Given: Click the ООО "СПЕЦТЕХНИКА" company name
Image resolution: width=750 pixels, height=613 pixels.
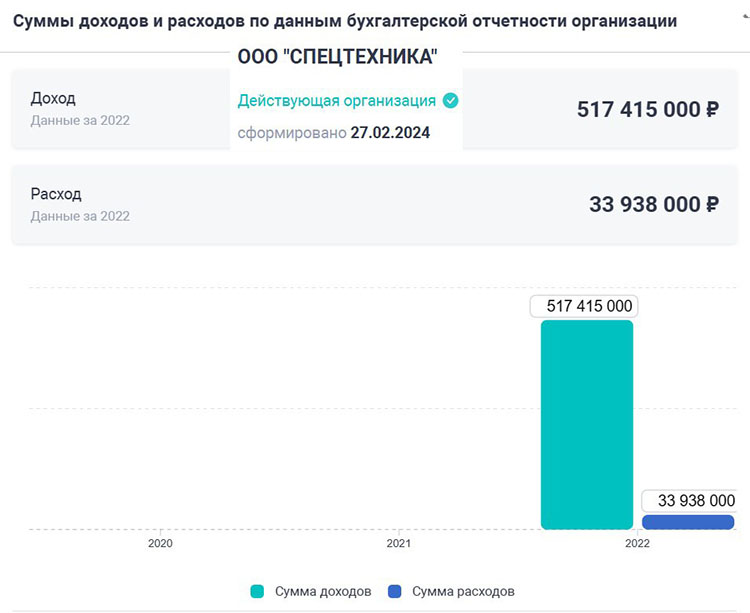Looking at the screenshot, I should tap(338, 58).
